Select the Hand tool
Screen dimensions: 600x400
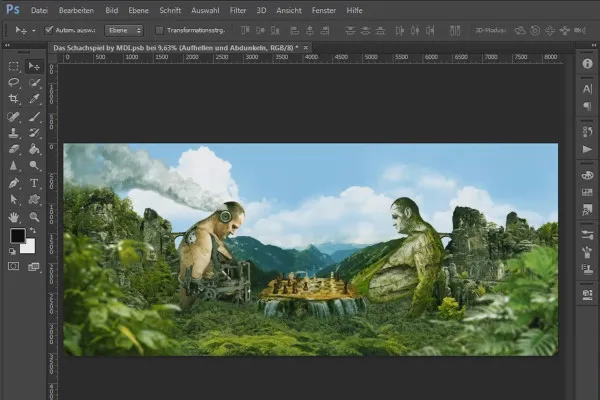tap(14, 216)
